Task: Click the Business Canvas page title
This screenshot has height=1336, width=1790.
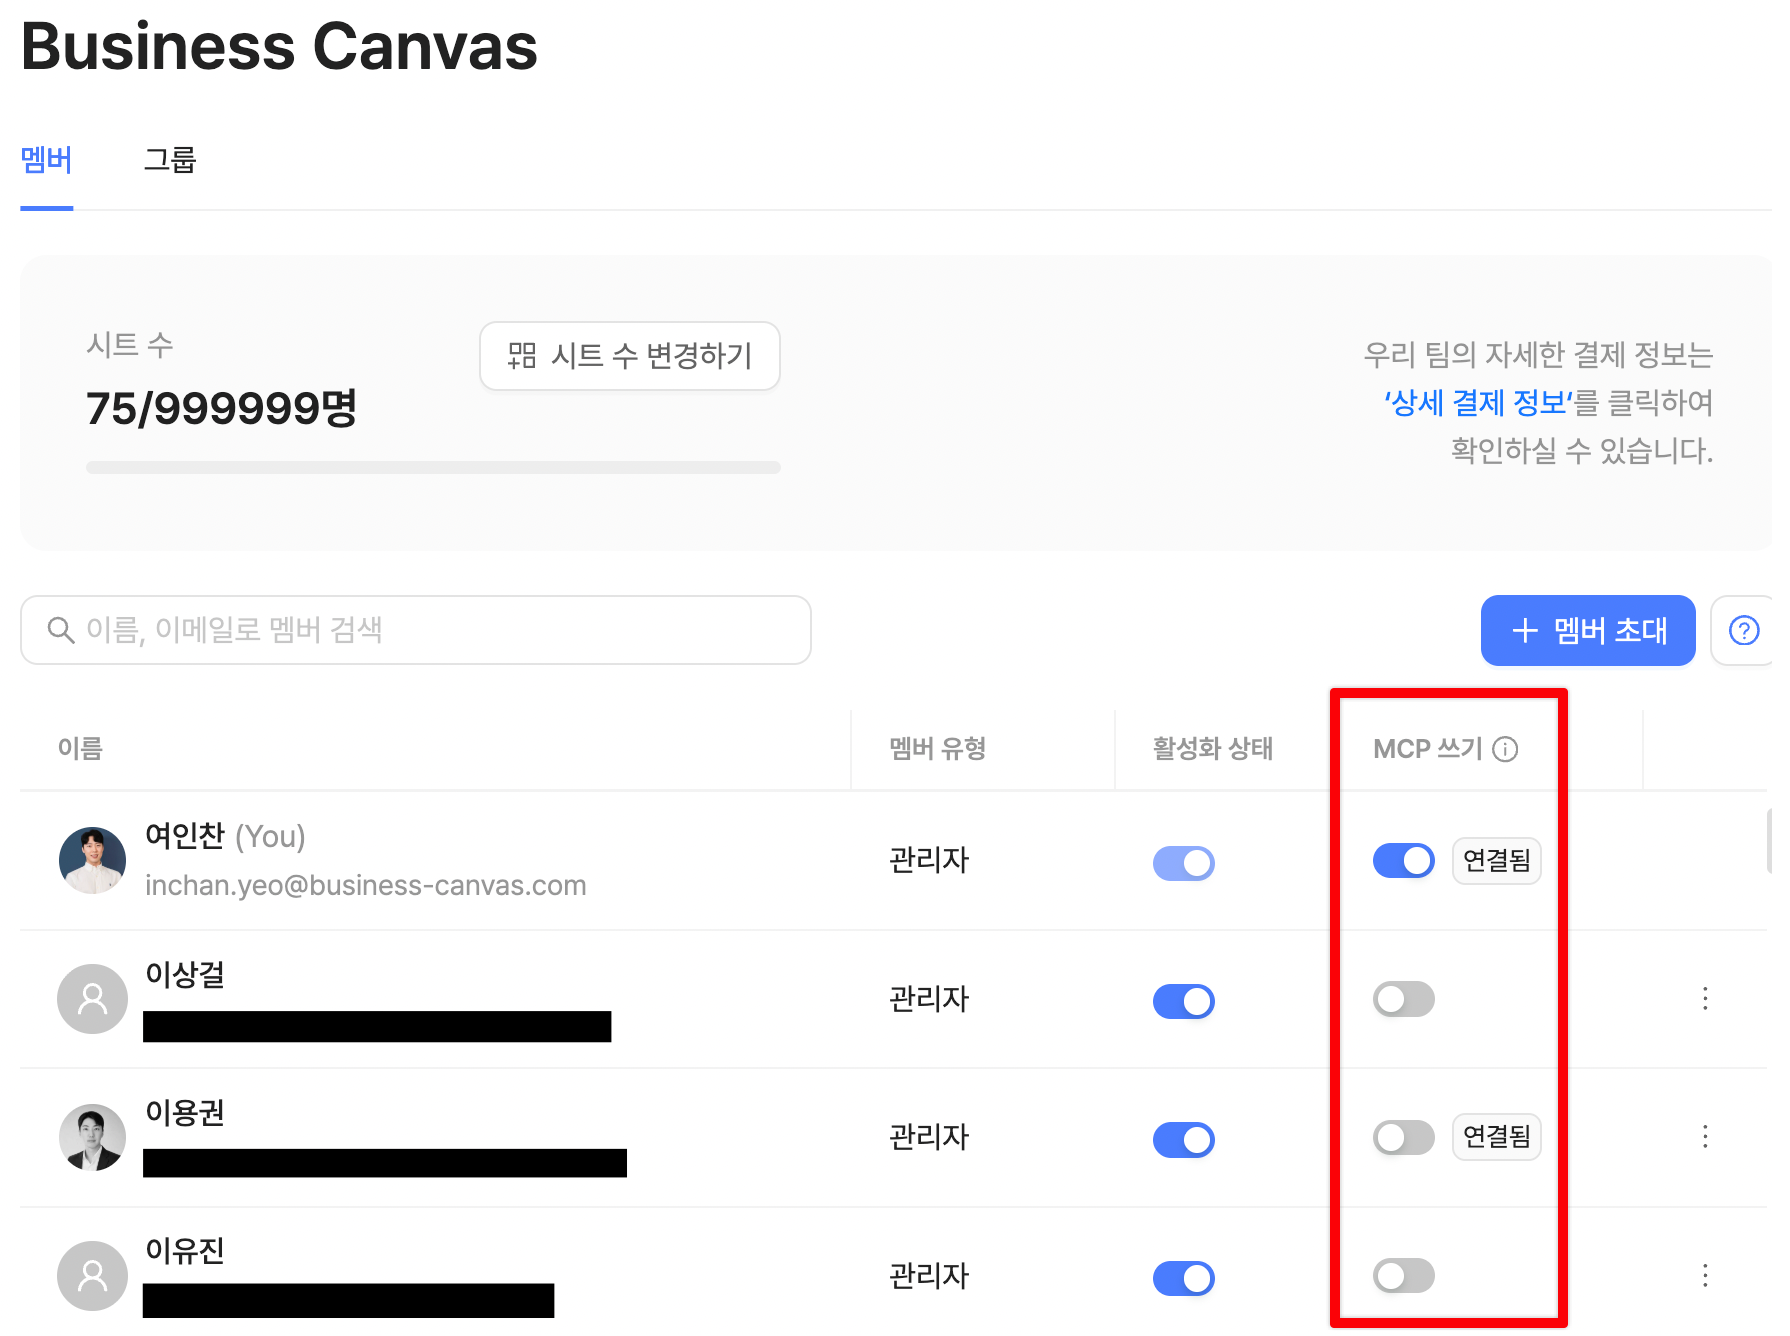Action: [279, 46]
